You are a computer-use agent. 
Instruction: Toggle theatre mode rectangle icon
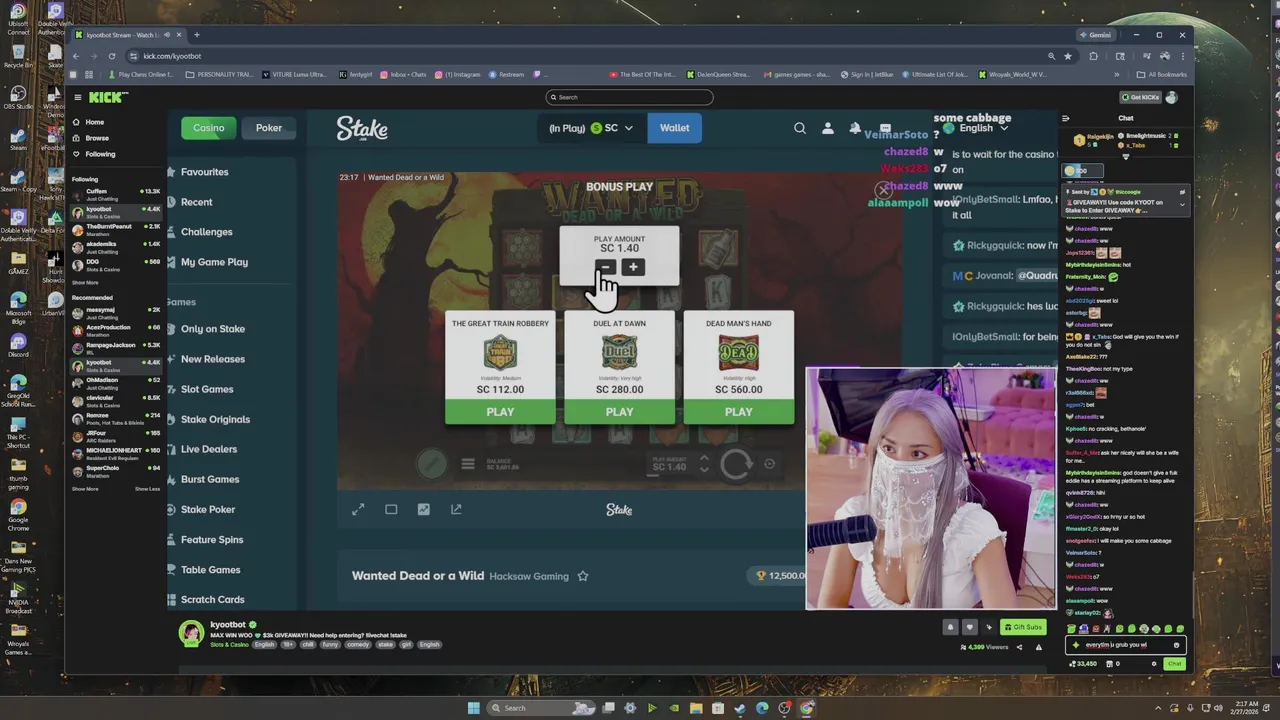(x=391, y=509)
